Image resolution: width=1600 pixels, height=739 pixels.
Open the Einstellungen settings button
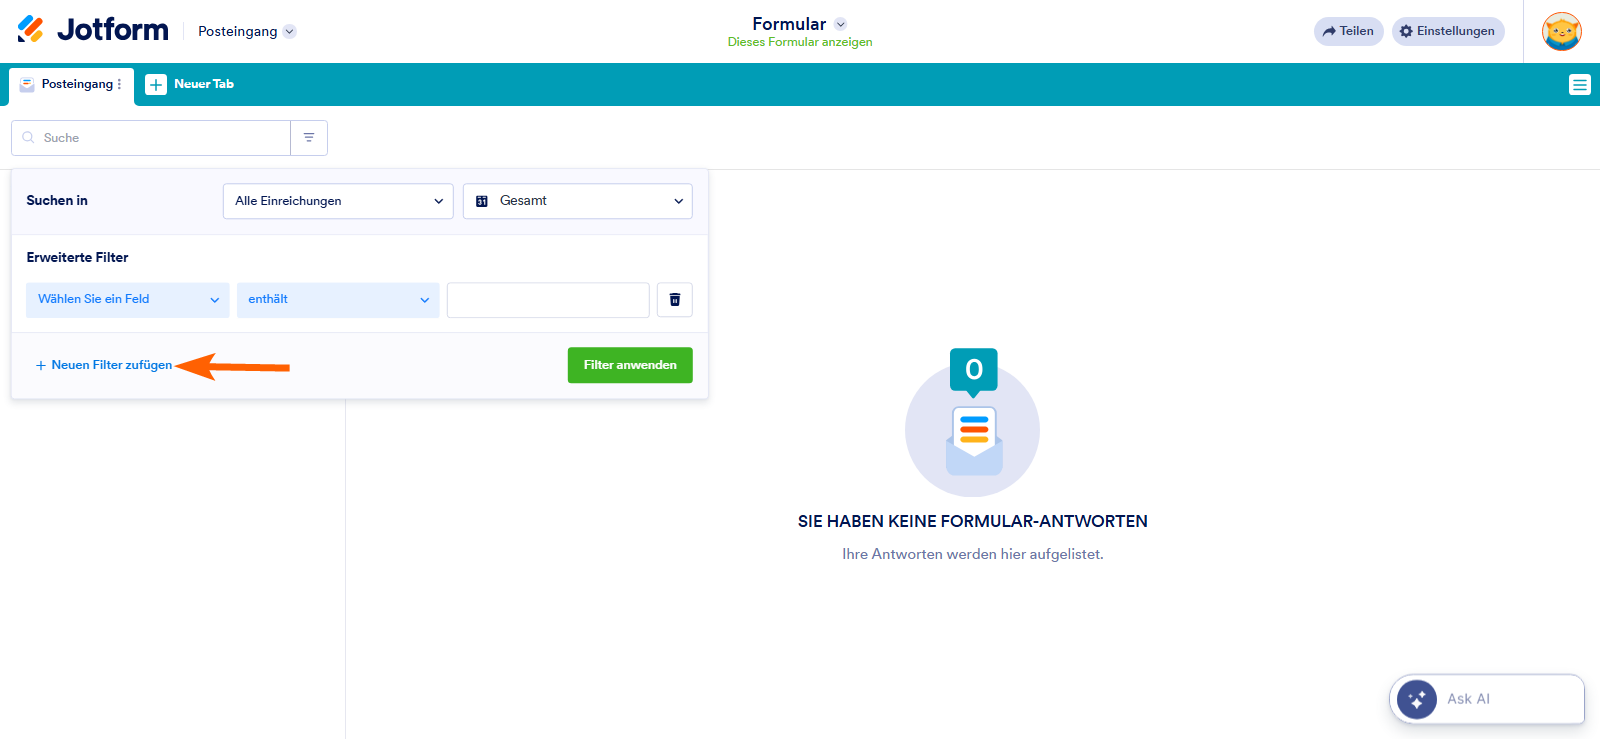point(1447,31)
